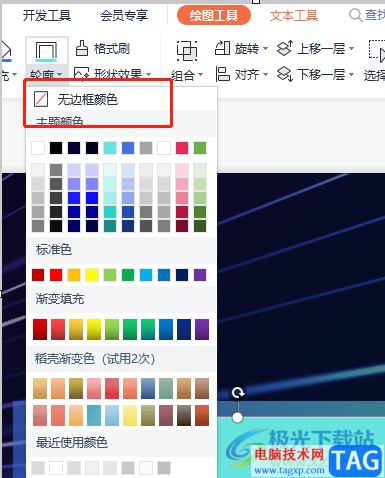Click the 旋转 rotate icon
Screen dimensions: 385x478
[222, 48]
